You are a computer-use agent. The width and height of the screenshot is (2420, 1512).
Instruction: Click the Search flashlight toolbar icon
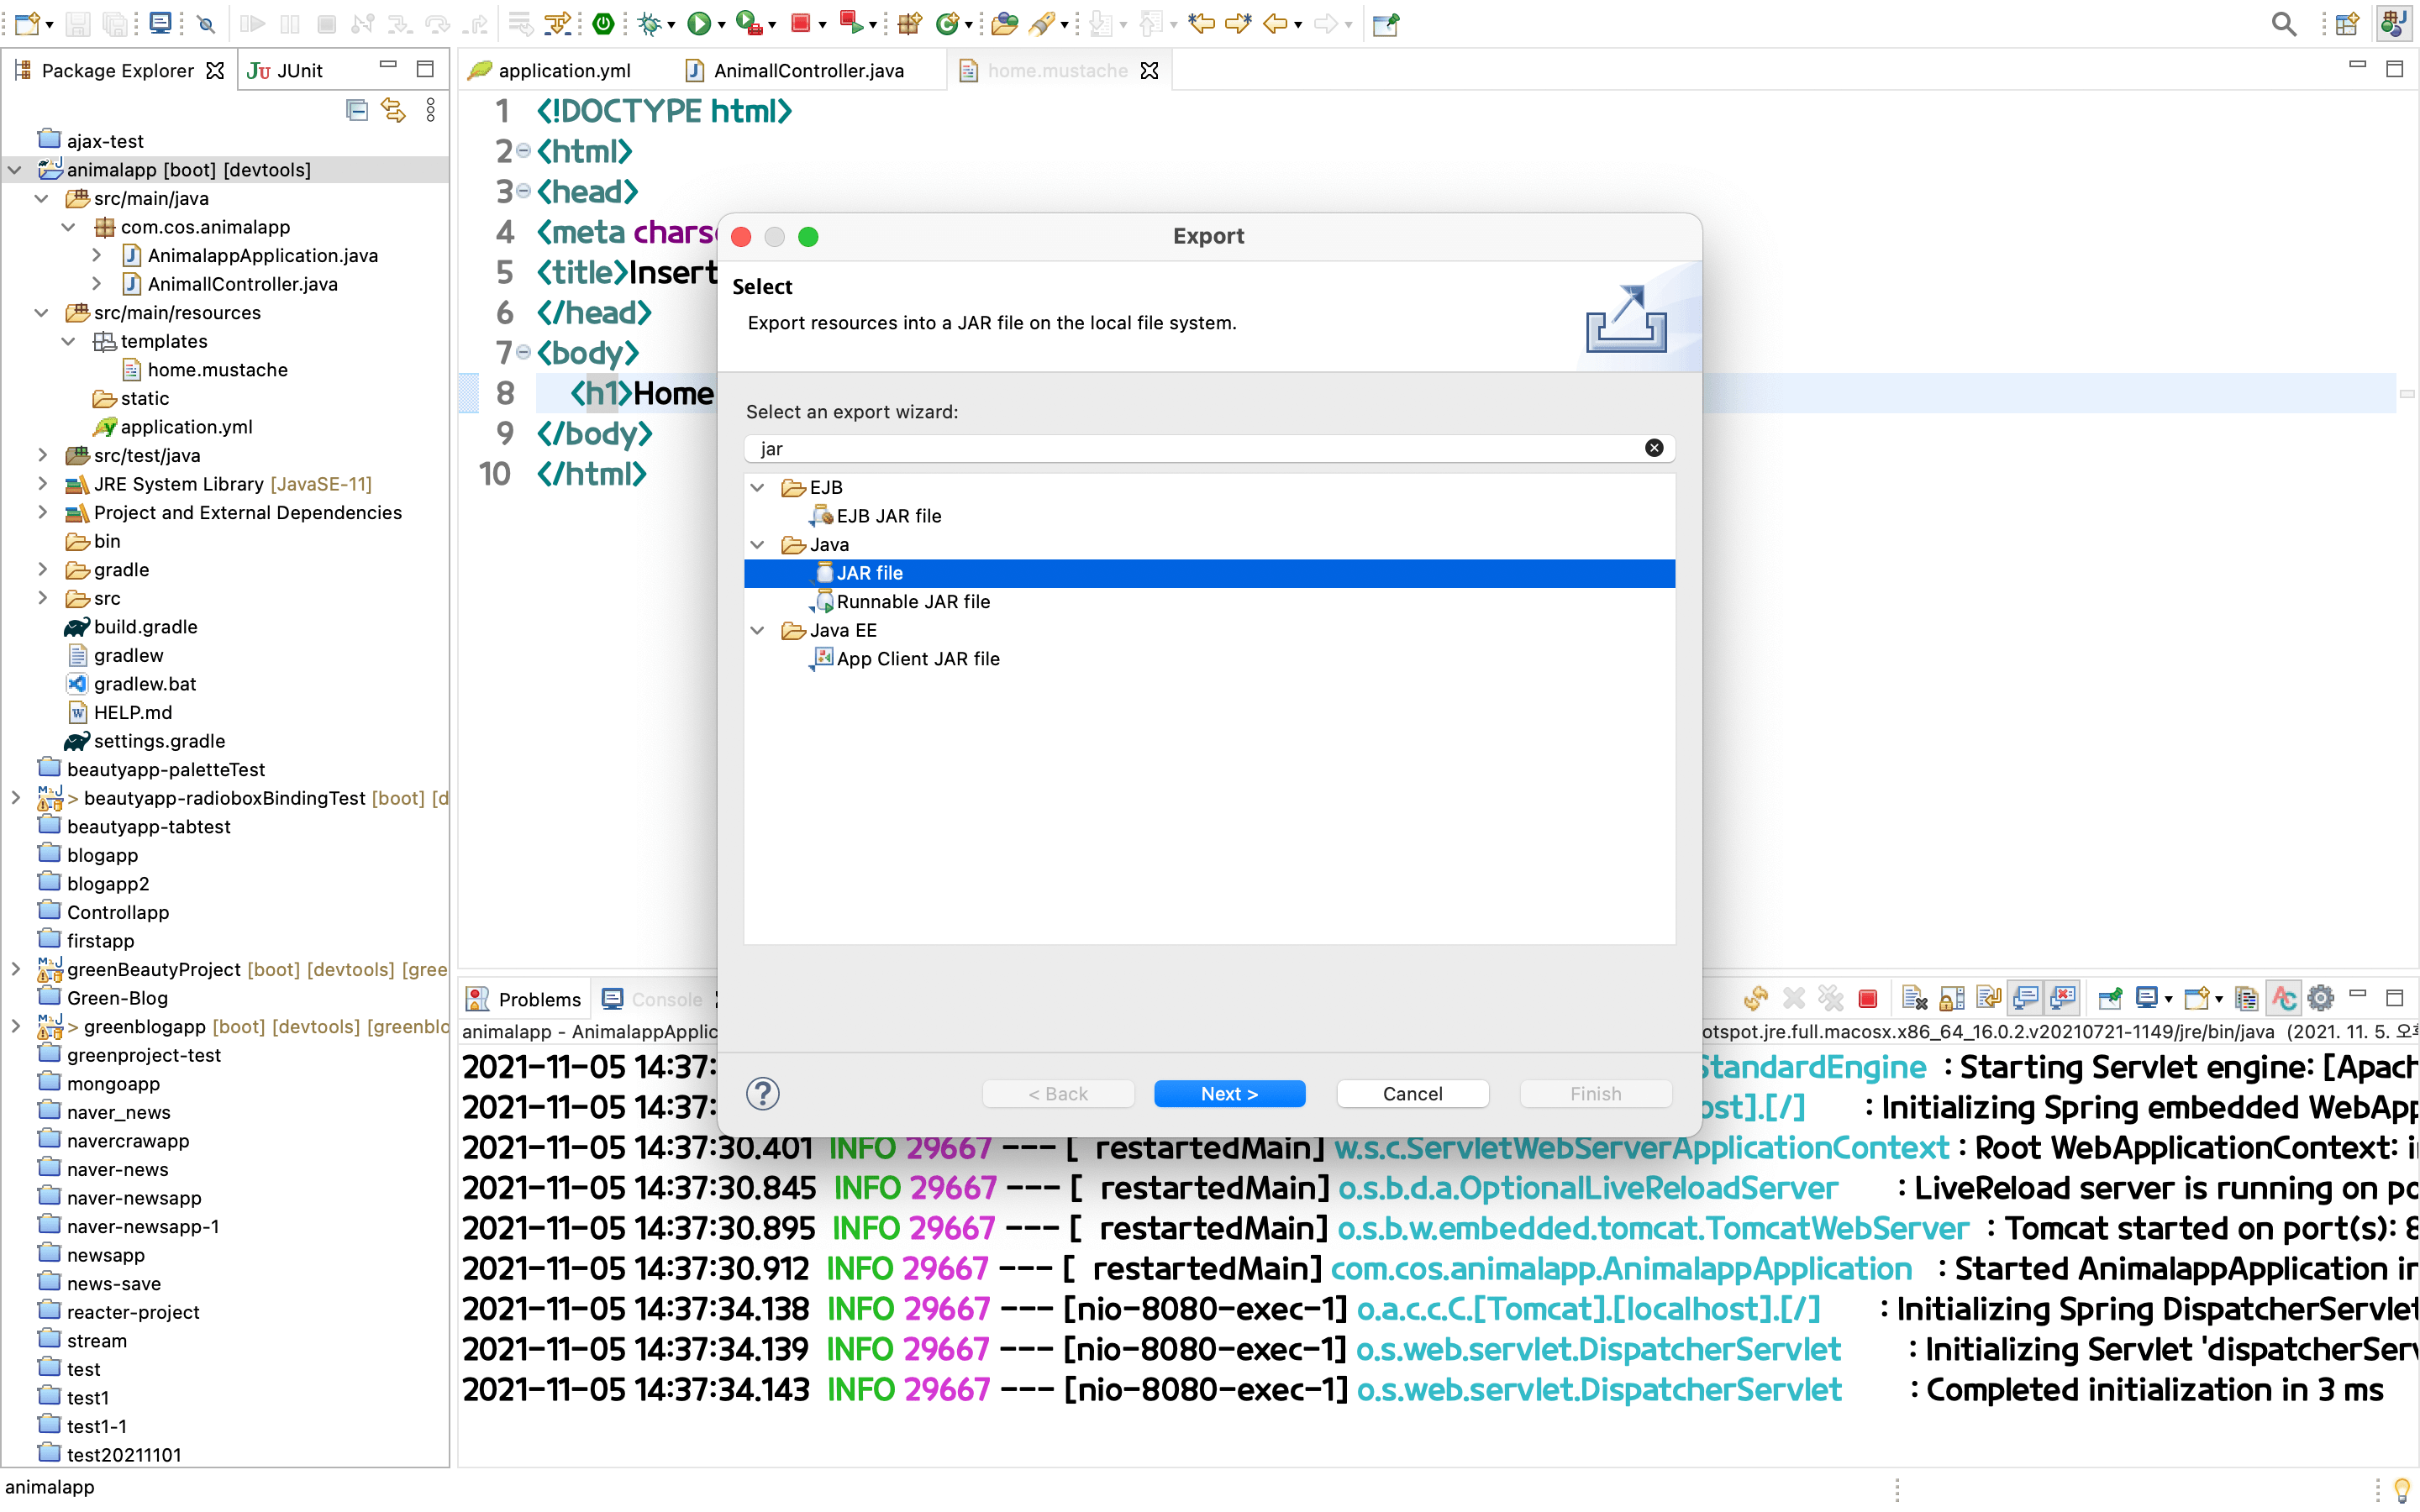click(1041, 23)
